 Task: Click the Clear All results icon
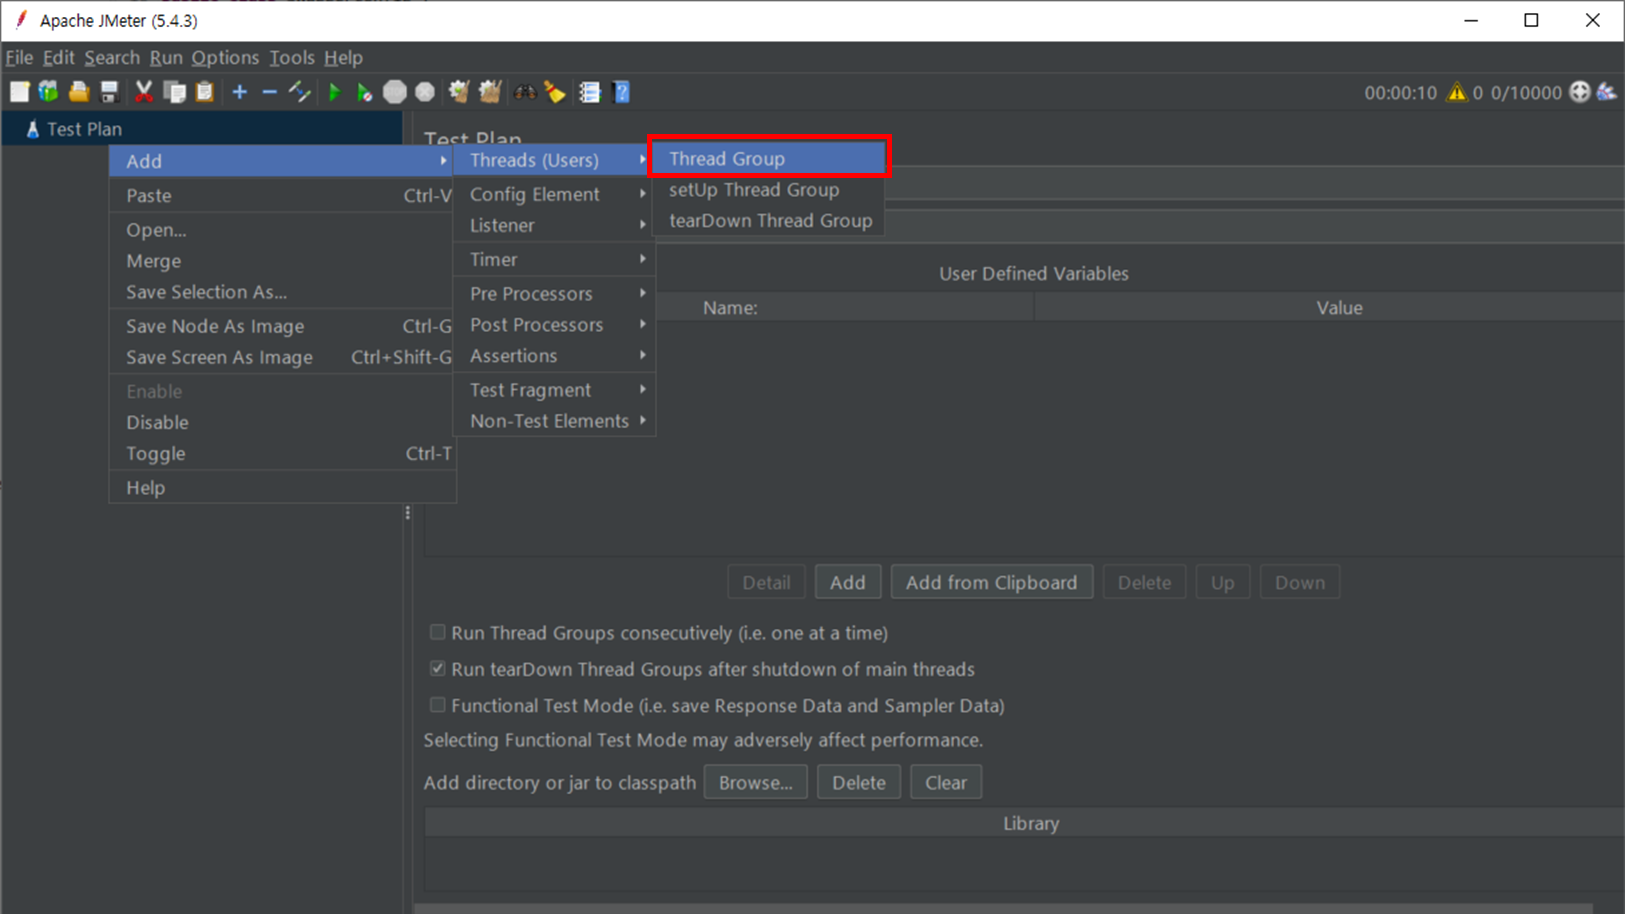[x=490, y=92]
